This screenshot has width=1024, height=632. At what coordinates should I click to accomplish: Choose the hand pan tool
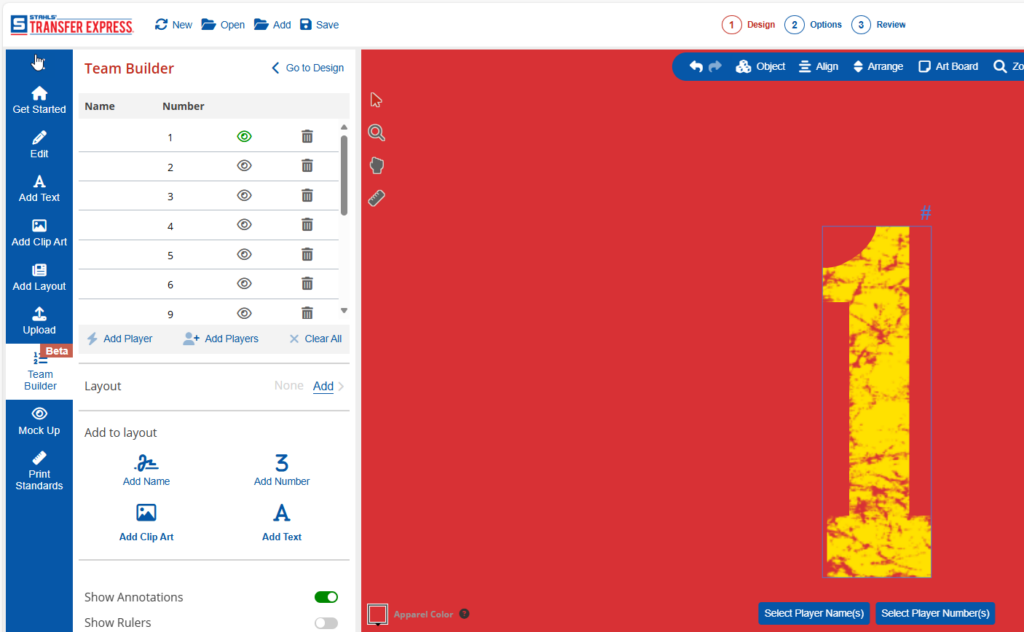click(376, 165)
